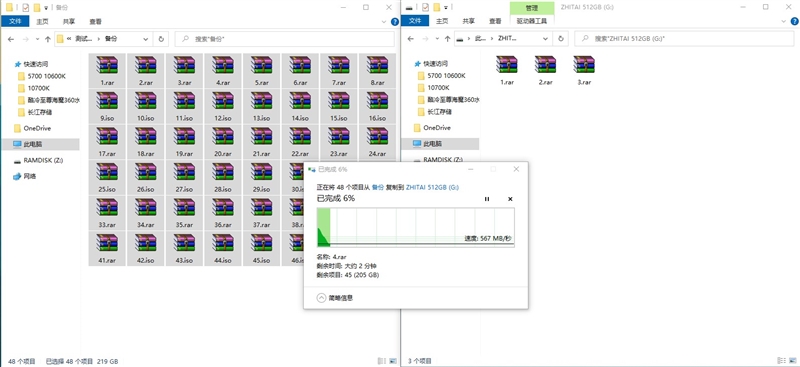Open address bar history dropdown in 备份 window
Viewport: 800px width, 367px height.
pyautogui.click(x=145, y=39)
